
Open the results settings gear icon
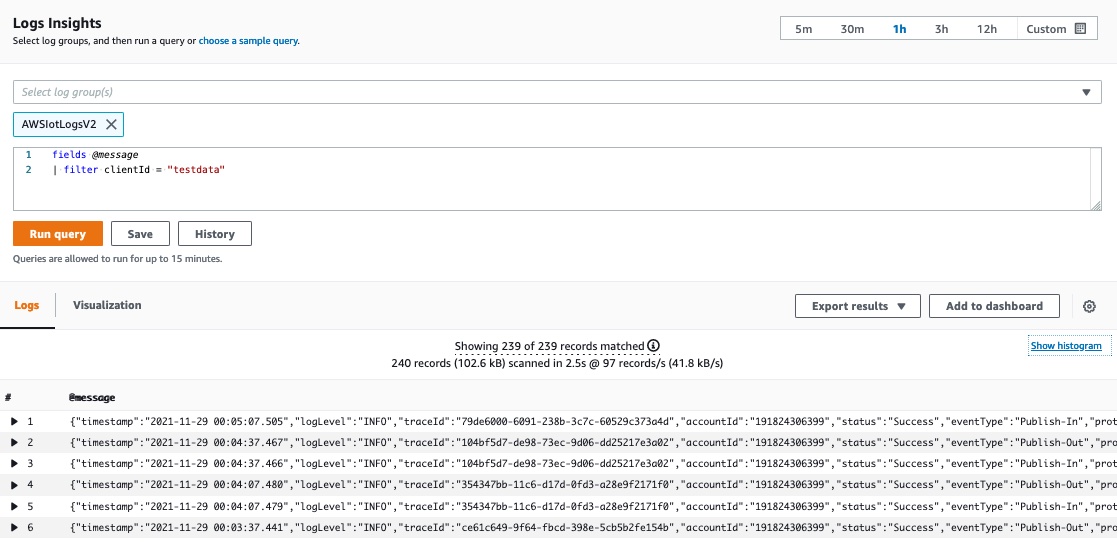point(1089,306)
